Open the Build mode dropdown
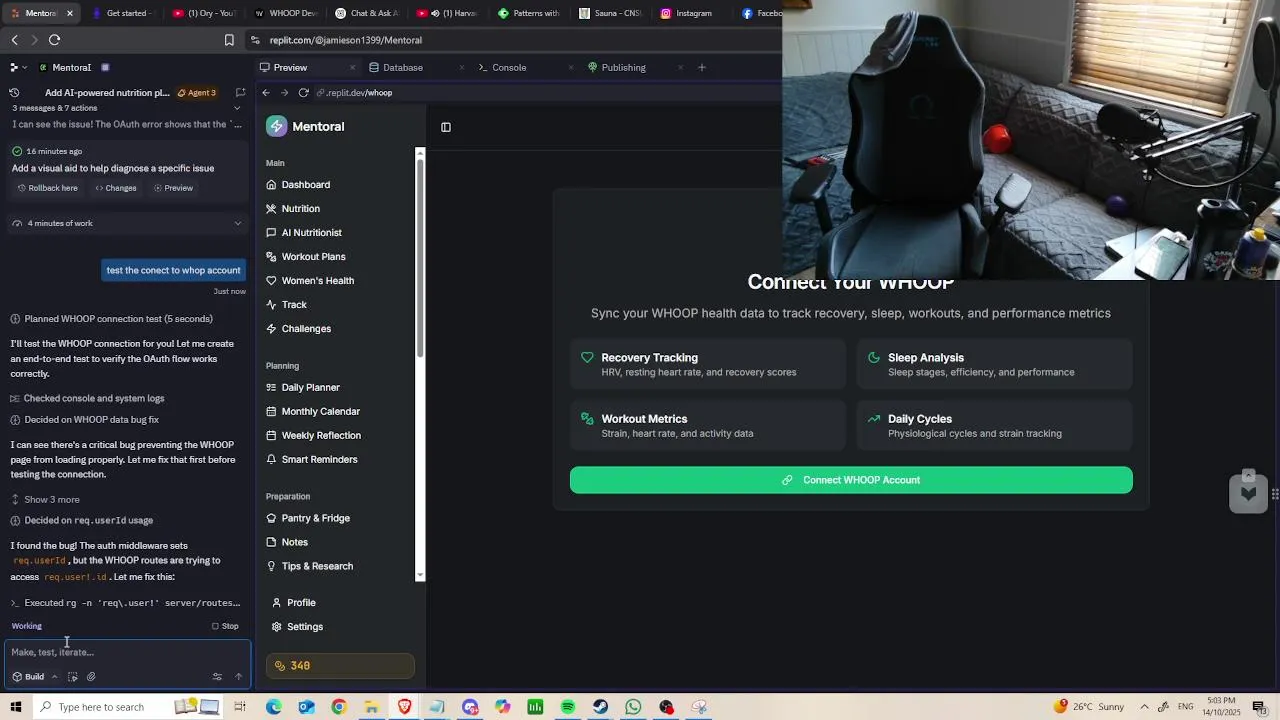Viewport: 1280px width, 720px height. click(x=35, y=677)
